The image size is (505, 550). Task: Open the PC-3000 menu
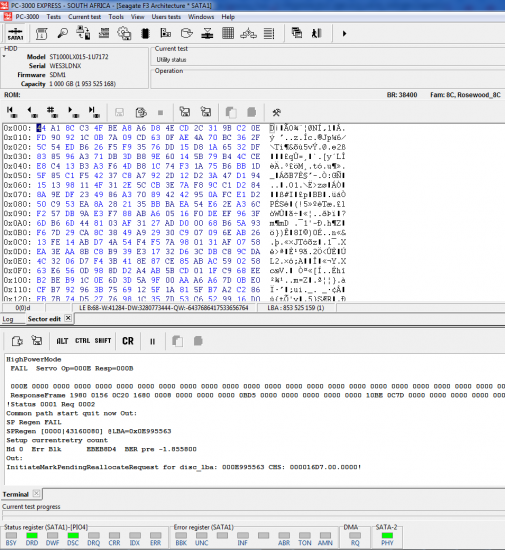point(27,17)
